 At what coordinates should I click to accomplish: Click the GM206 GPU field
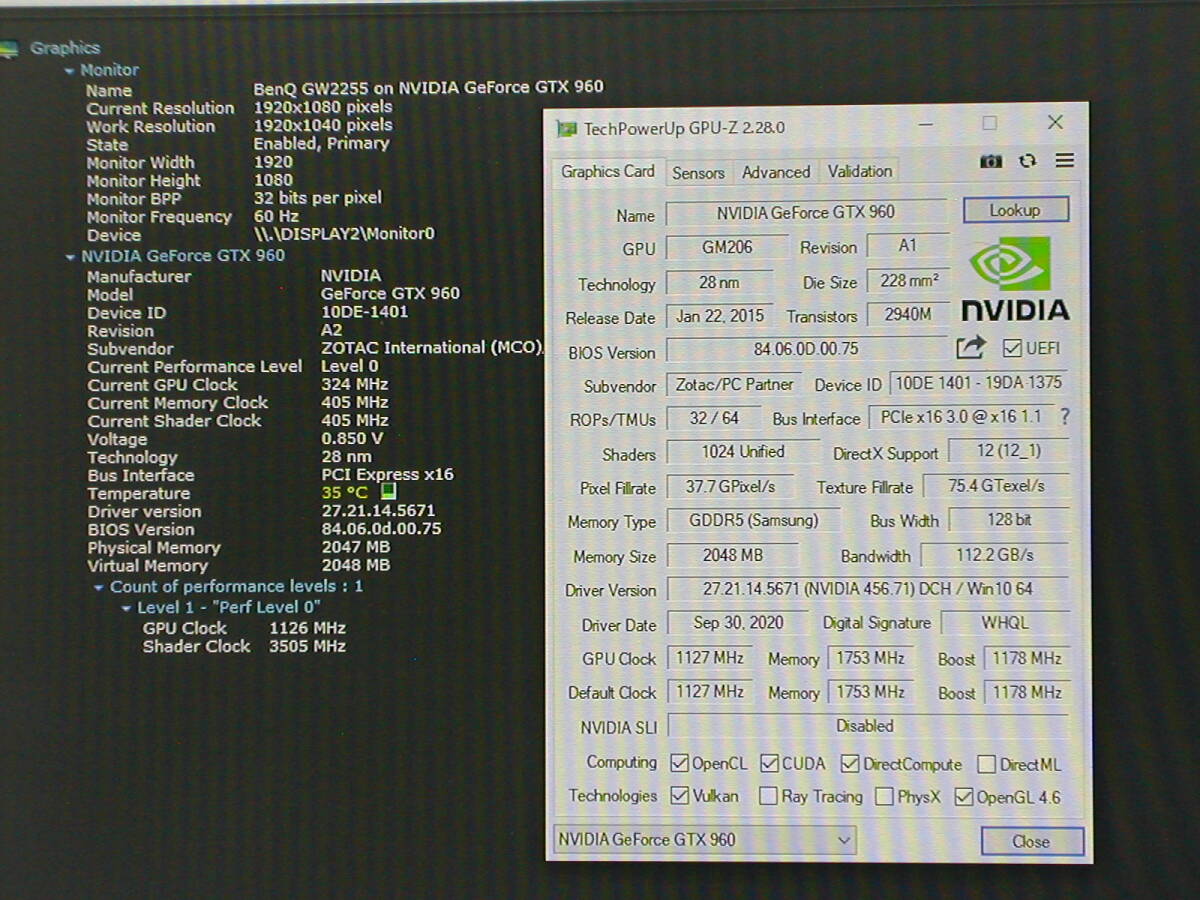(x=727, y=246)
